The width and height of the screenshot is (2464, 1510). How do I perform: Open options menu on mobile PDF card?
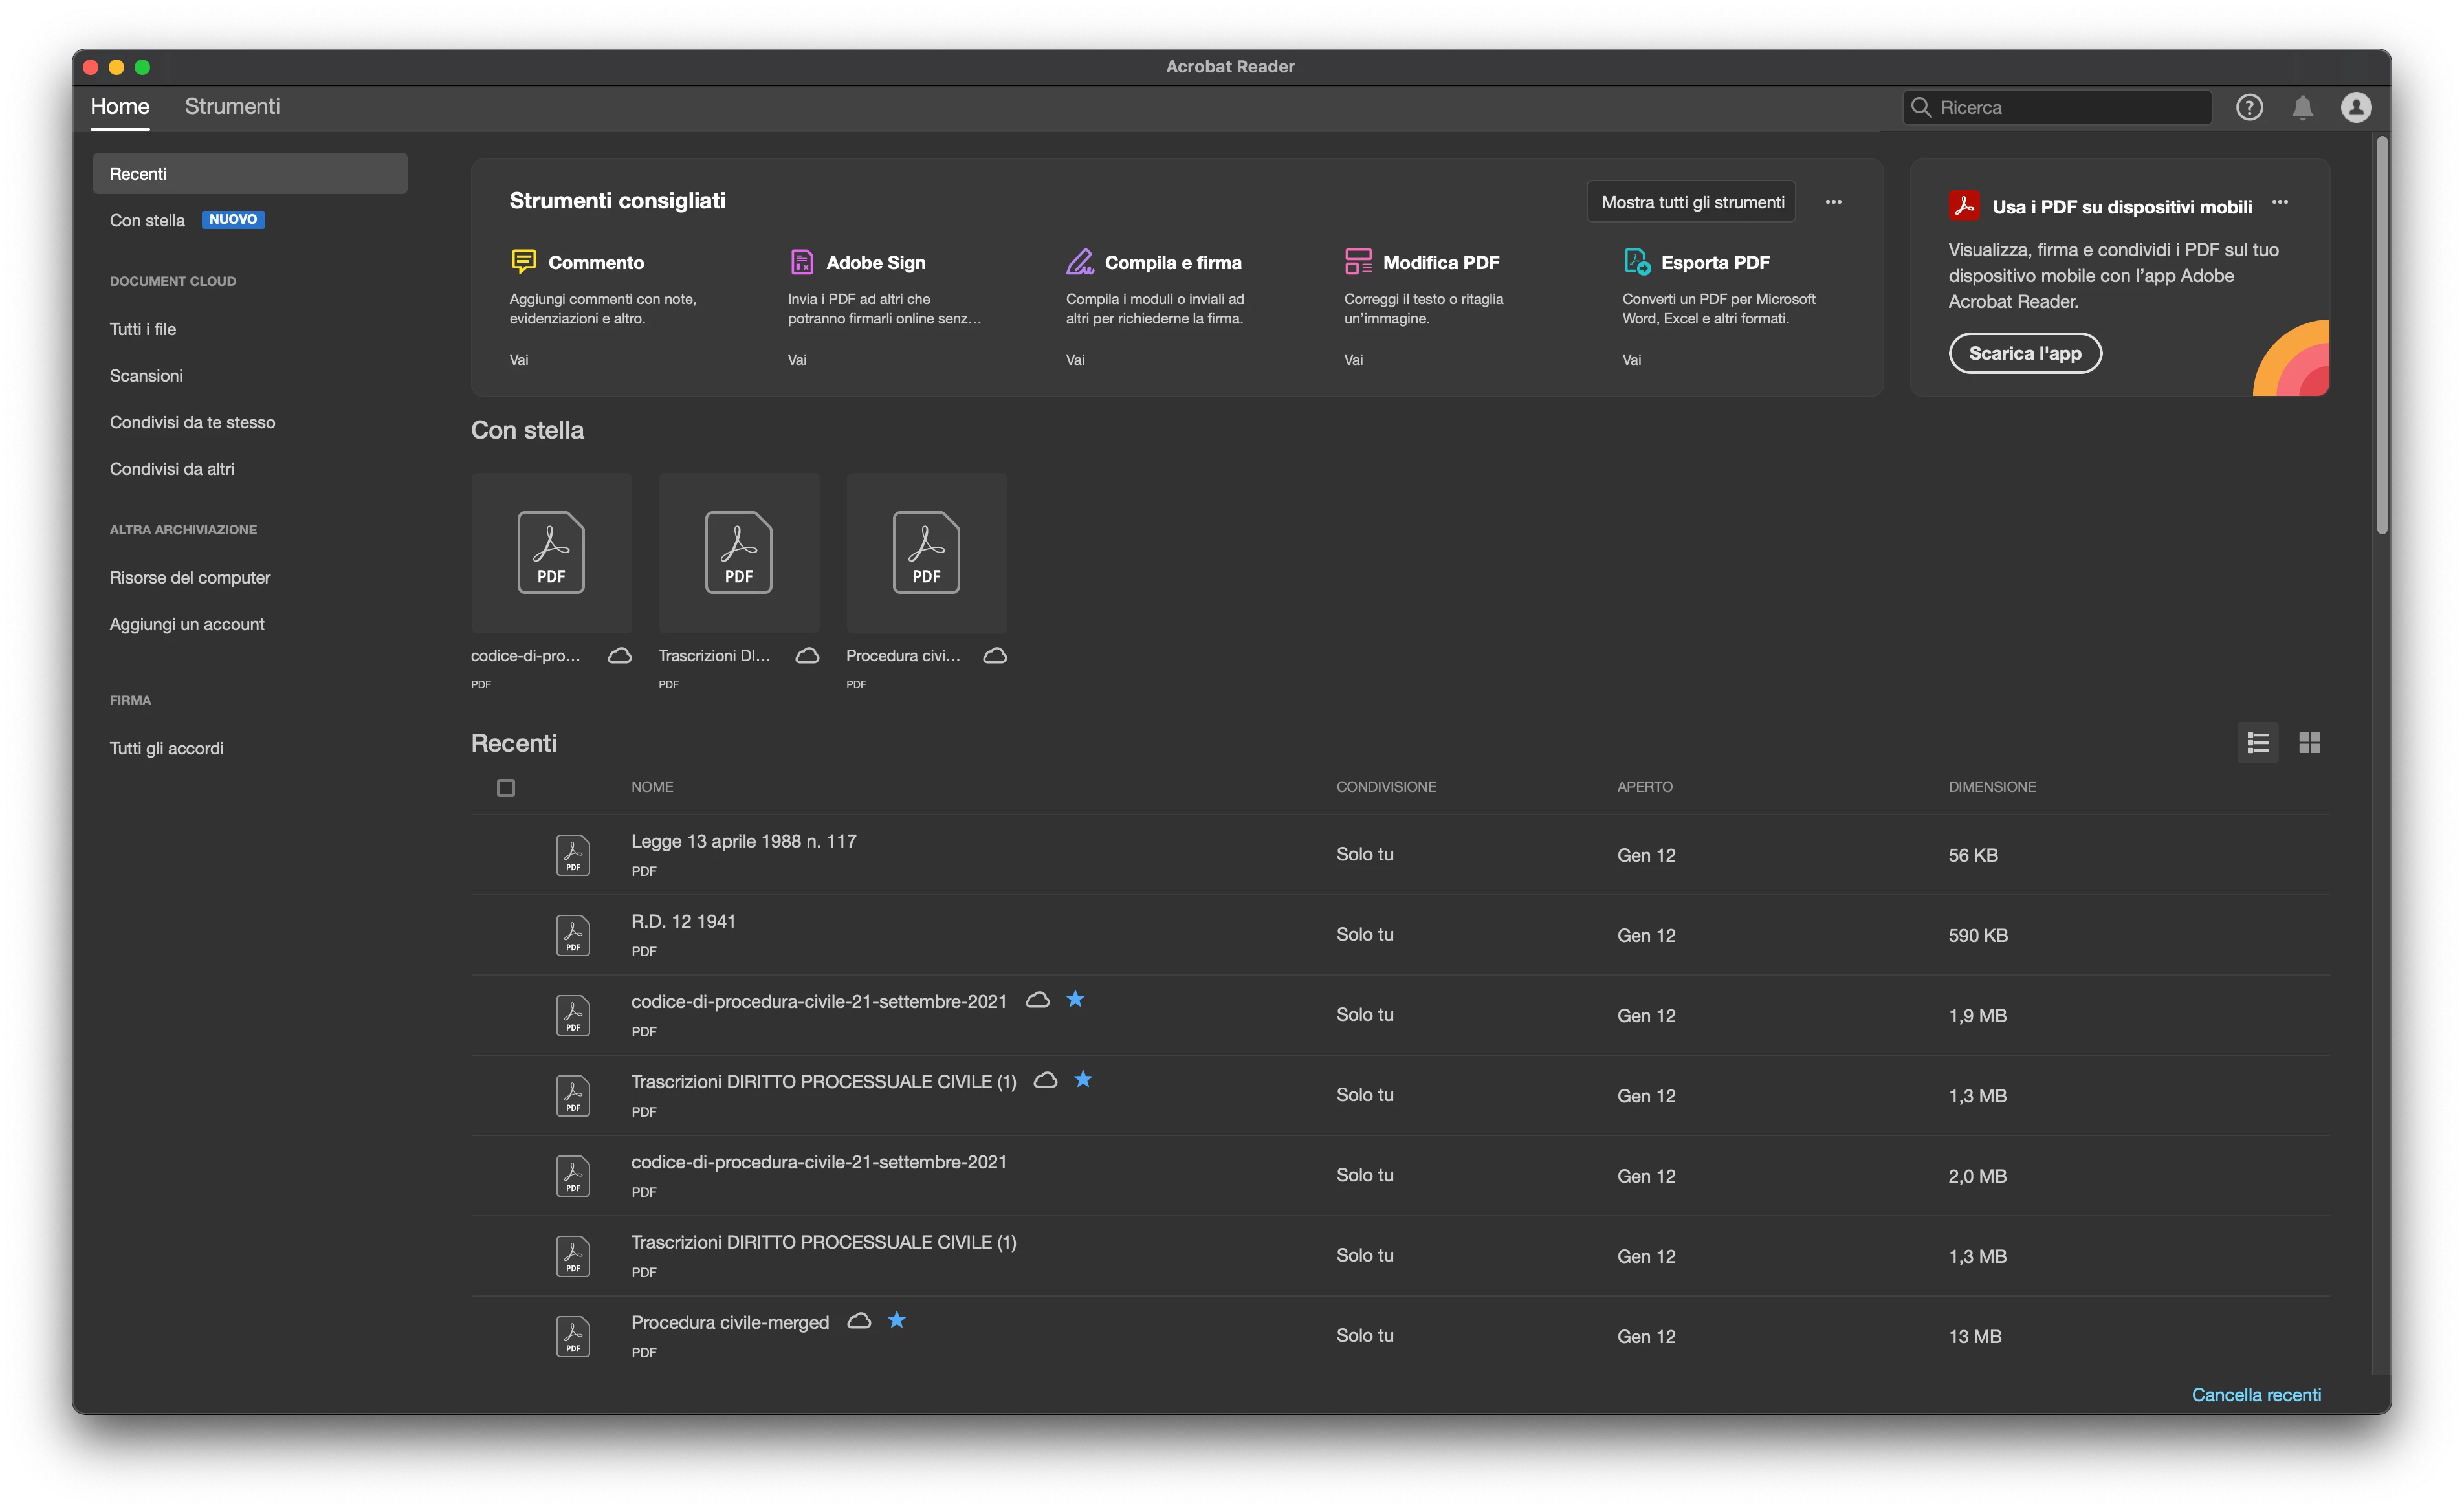click(x=2280, y=202)
